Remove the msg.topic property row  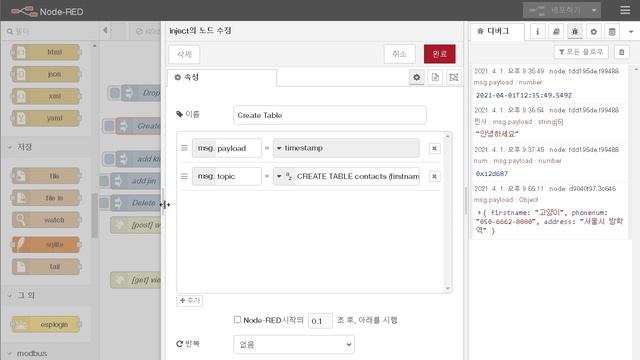pyautogui.click(x=434, y=176)
